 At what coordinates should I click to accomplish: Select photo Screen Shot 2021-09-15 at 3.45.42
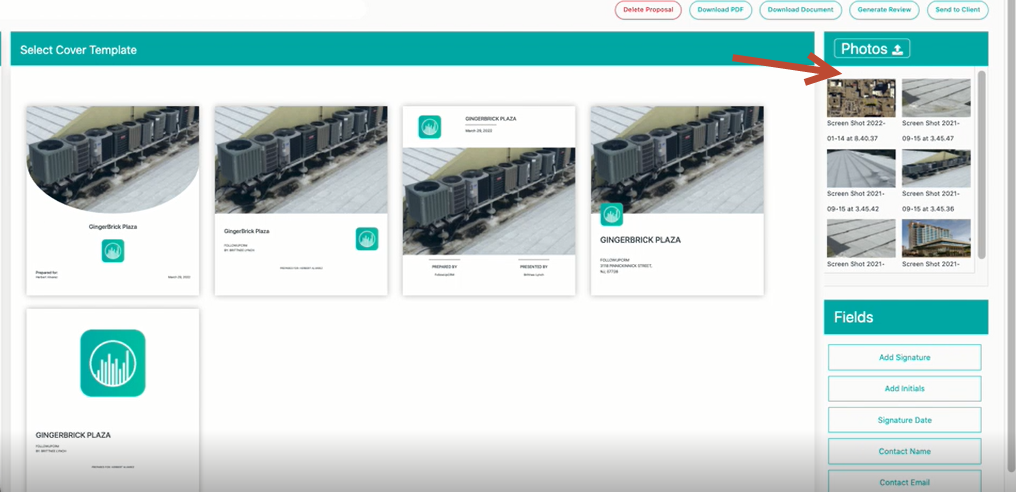(x=861, y=169)
